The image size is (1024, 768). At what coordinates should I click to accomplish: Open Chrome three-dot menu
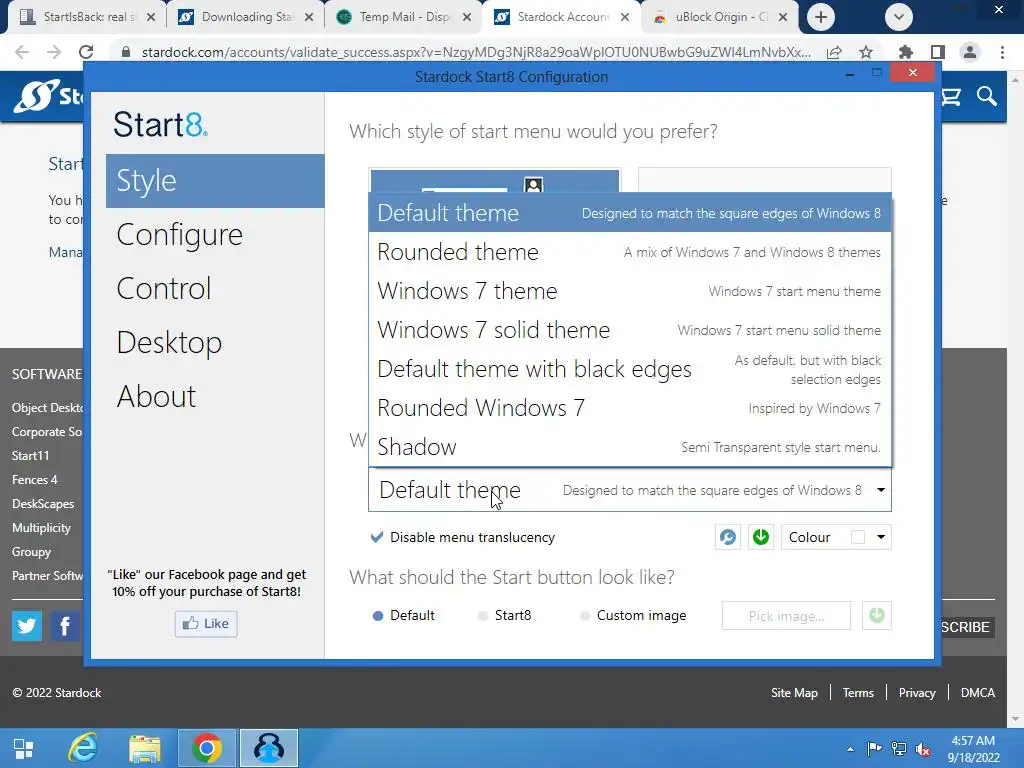click(1002, 52)
